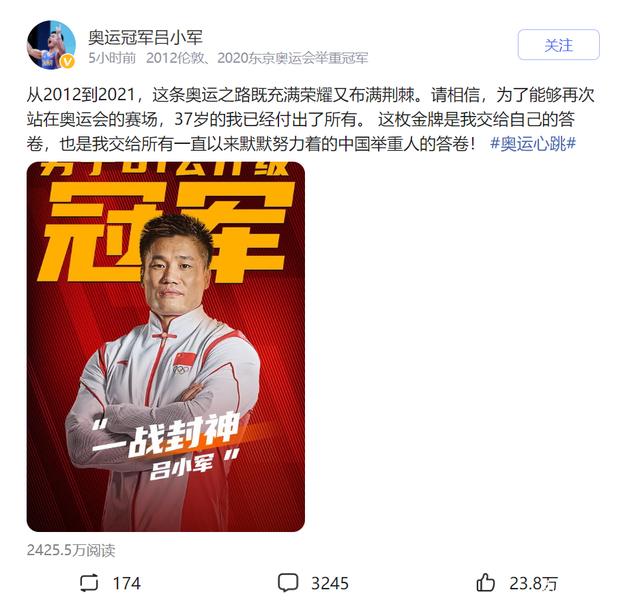Image resolution: width=640 pixels, height=605 pixels.
Task: Like the post with the thumbs-up icon
Action: point(486,582)
